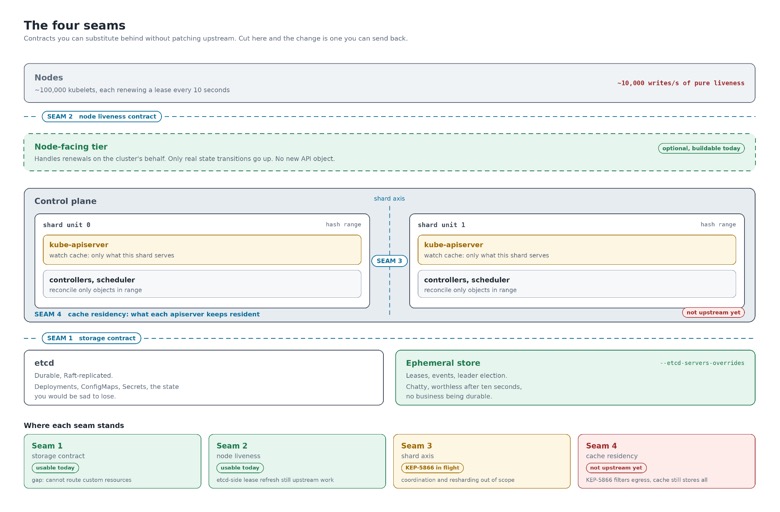The height and width of the screenshot is (512, 780).
Task: Click the KEP-5866 in flight tag
Action: [432, 468]
